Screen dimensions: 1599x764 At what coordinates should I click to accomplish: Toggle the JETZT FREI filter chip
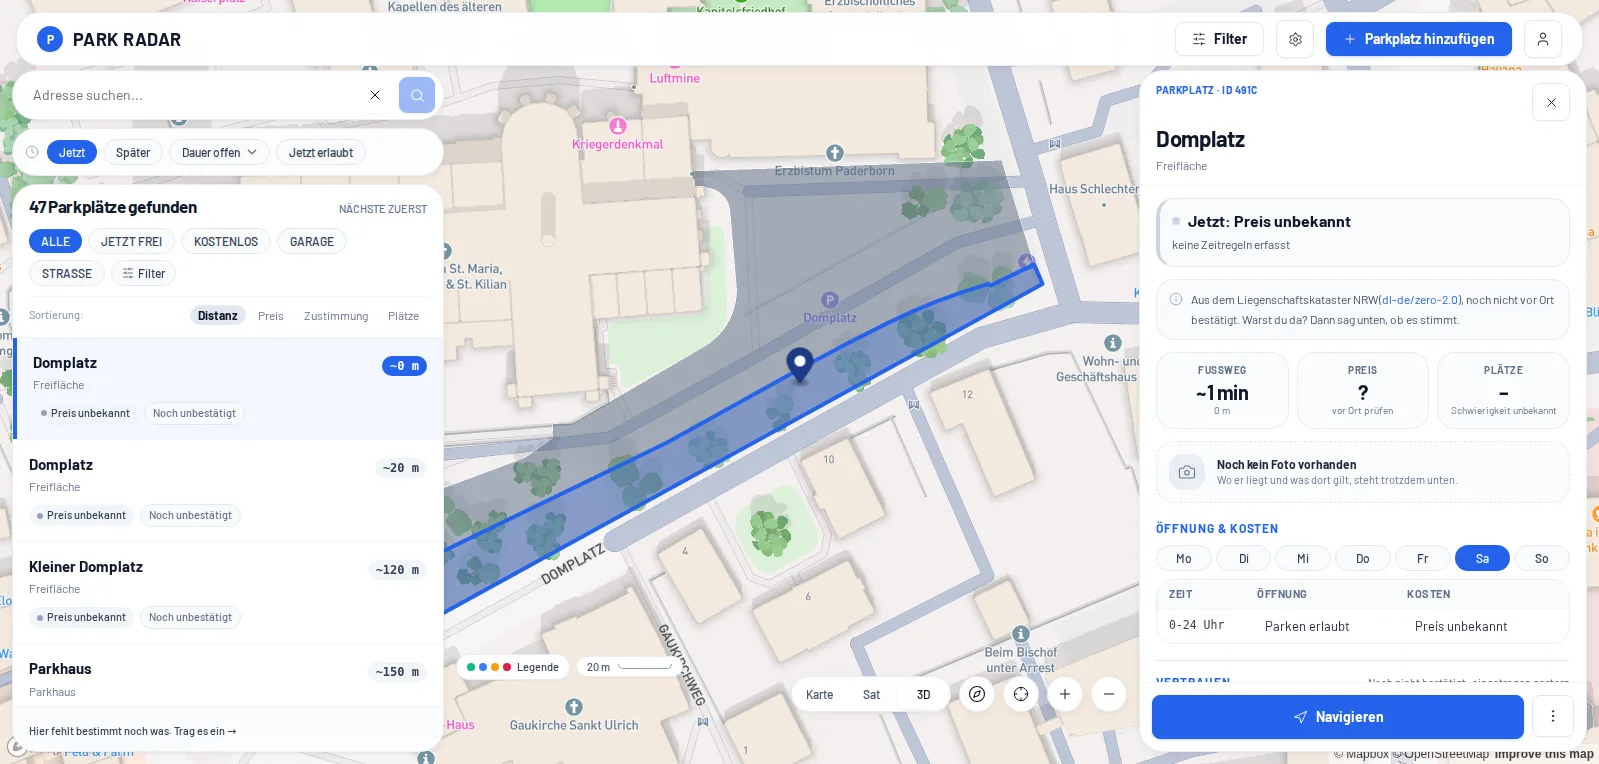tap(131, 241)
